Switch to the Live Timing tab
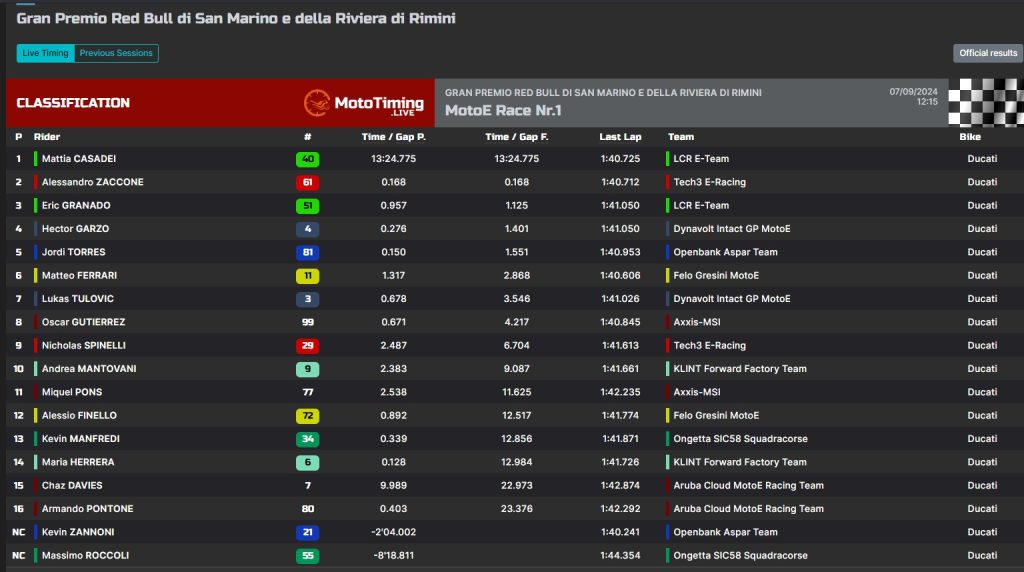The width and height of the screenshot is (1024, 572). (x=45, y=53)
